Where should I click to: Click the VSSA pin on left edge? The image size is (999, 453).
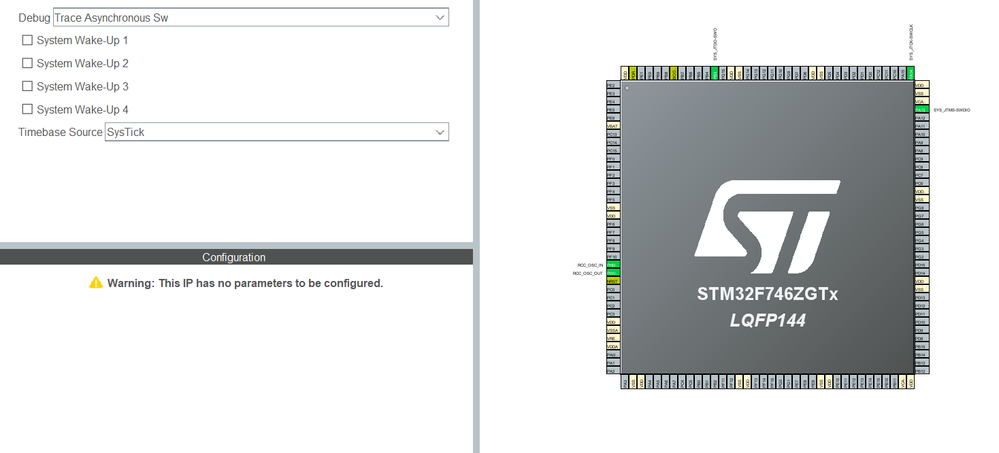point(614,329)
